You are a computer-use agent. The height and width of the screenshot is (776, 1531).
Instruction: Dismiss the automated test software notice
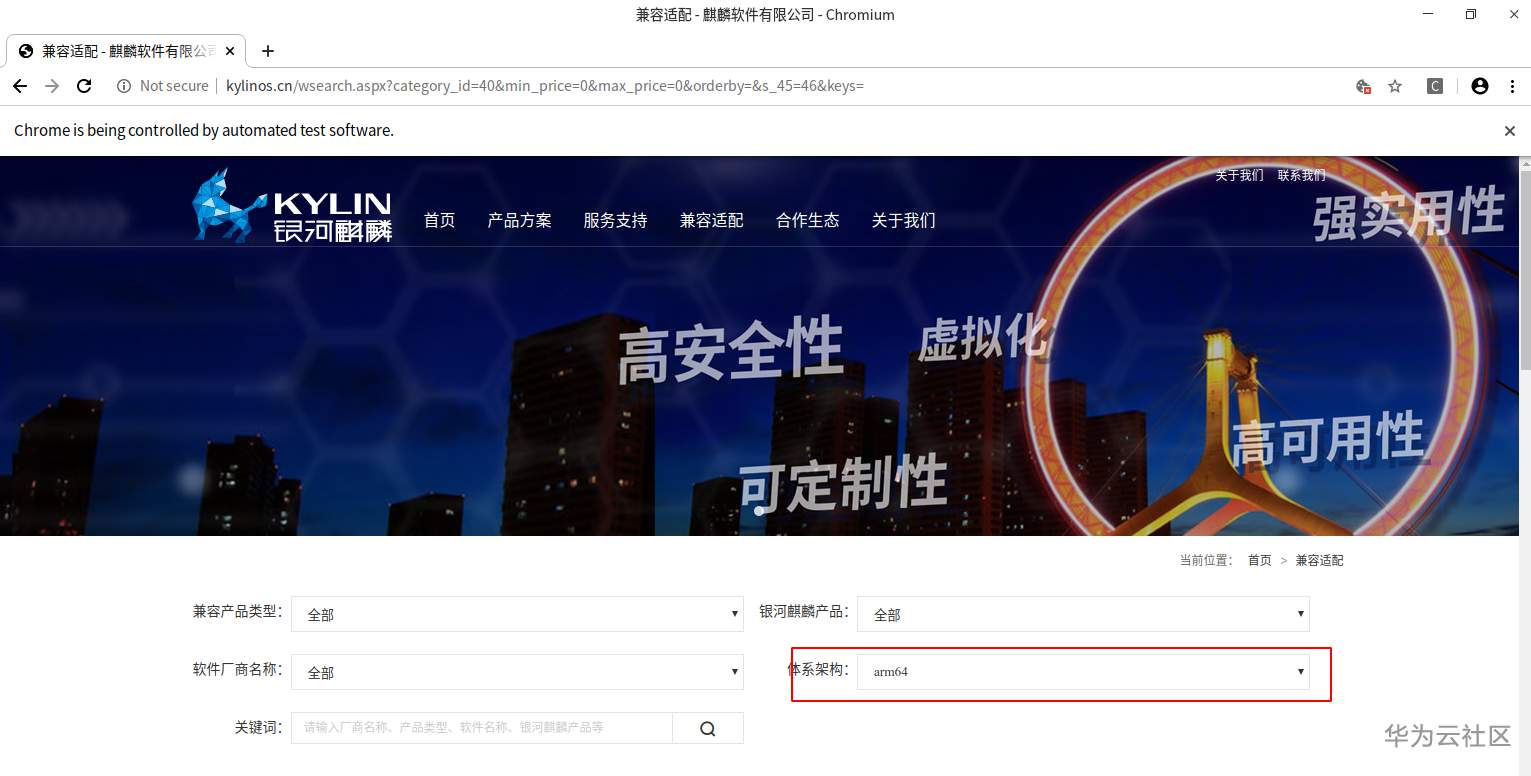1510,131
